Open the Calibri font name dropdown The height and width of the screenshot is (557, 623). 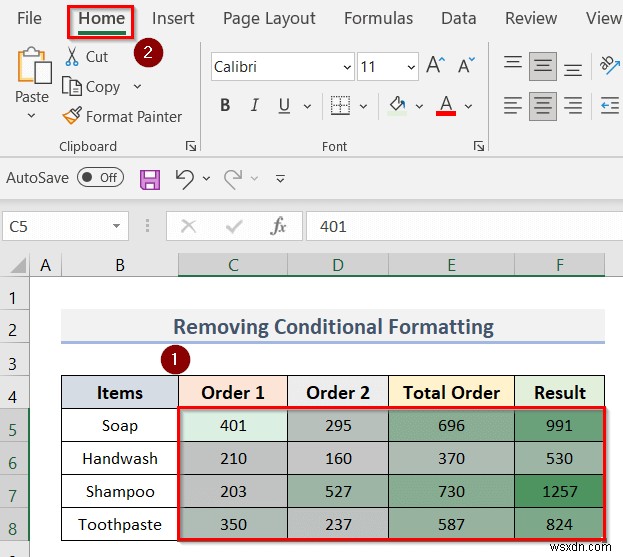pos(346,67)
